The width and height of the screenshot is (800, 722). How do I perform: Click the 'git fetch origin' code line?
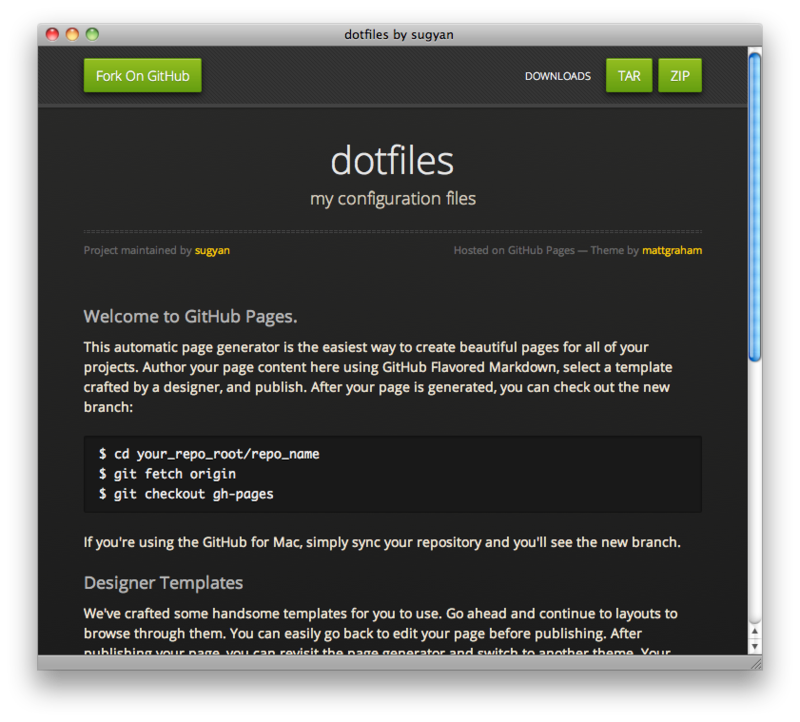click(x=167, y=474)
